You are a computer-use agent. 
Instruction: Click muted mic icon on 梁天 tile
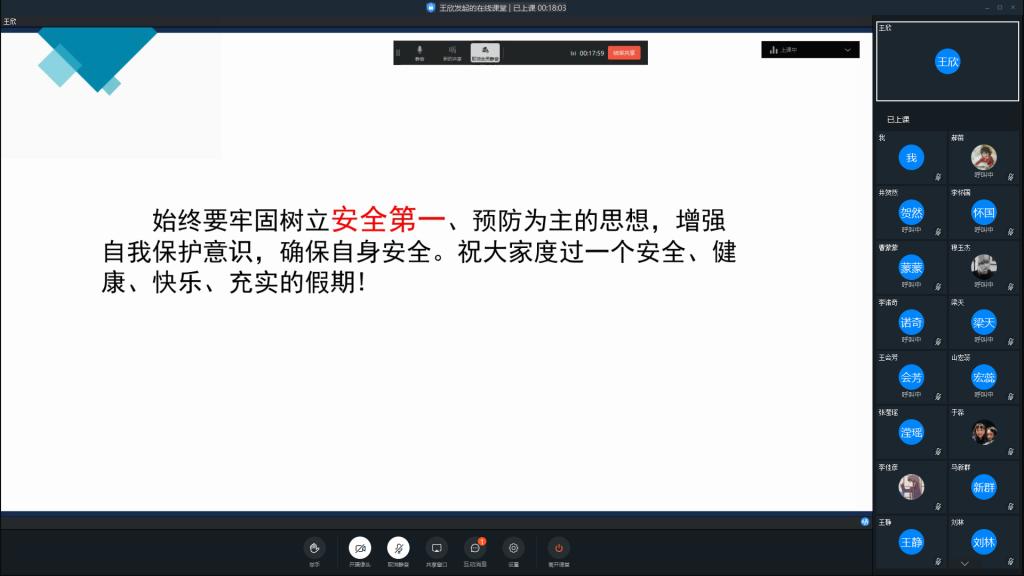(1010, 342)
